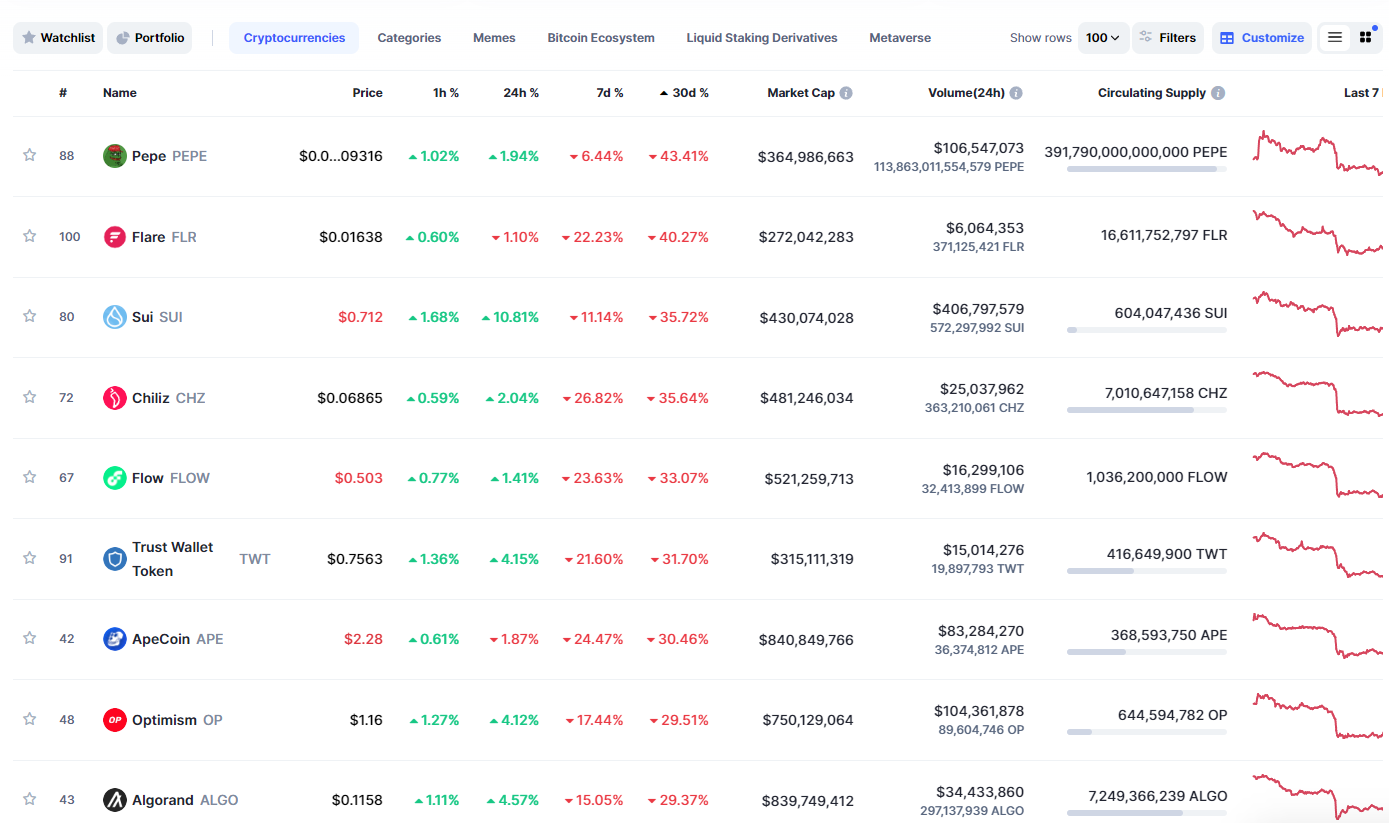Open the Liquid Staking Derivatives tab
This screenshot has height=823, width=1389.
[x=761, y=38]
